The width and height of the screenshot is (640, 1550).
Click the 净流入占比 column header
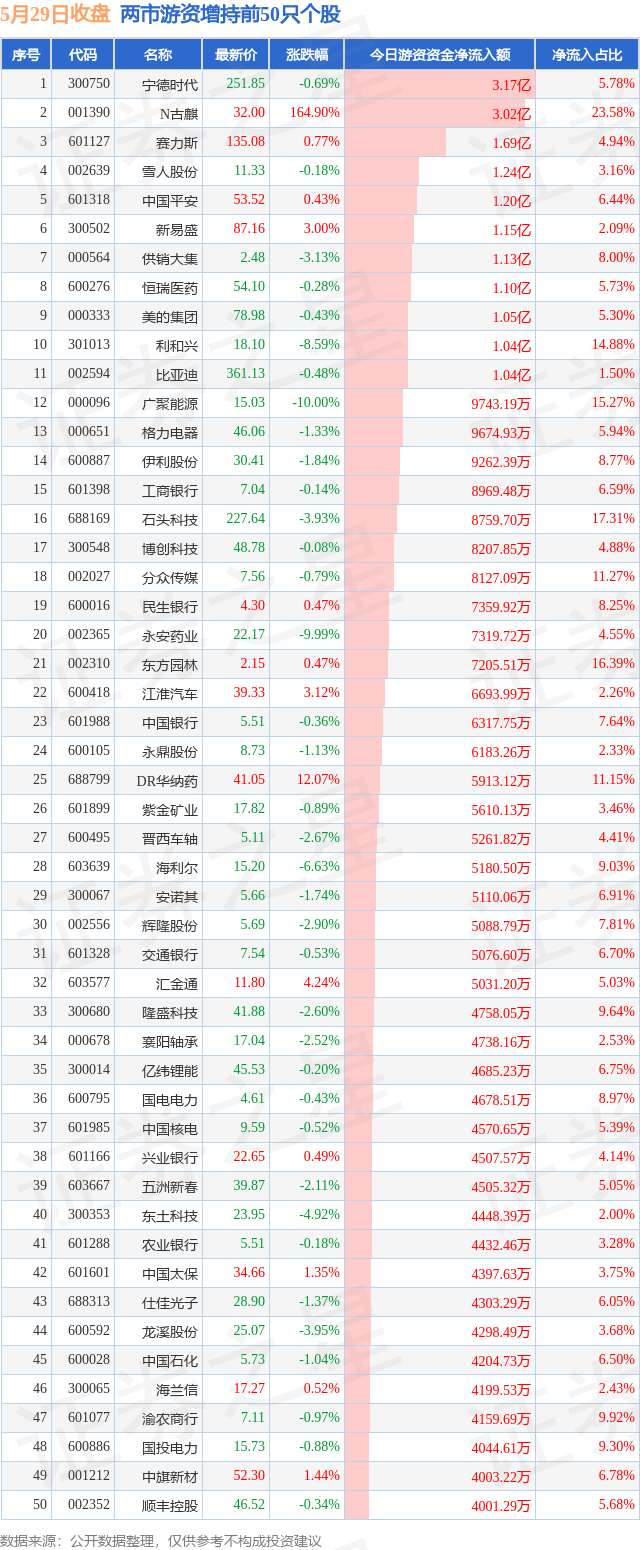pos(588,54)
